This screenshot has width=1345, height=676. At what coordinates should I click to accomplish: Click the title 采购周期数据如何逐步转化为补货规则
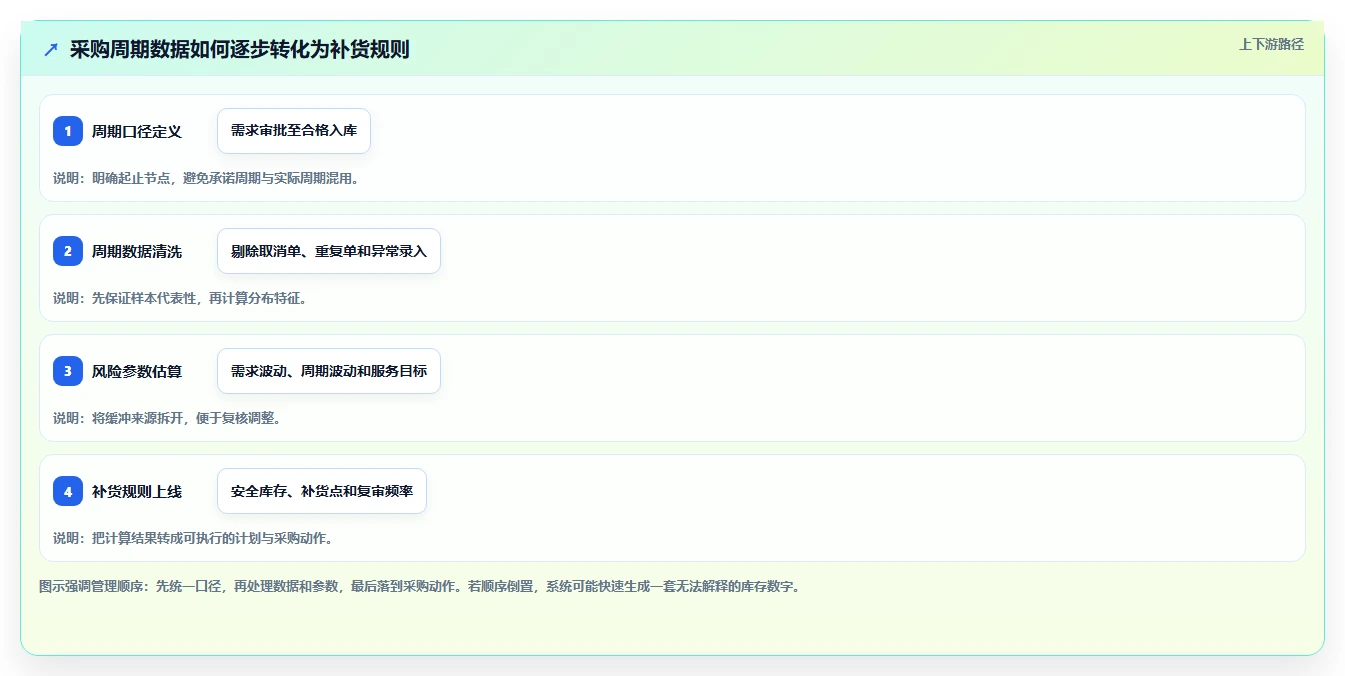click(x=240, y=49)
